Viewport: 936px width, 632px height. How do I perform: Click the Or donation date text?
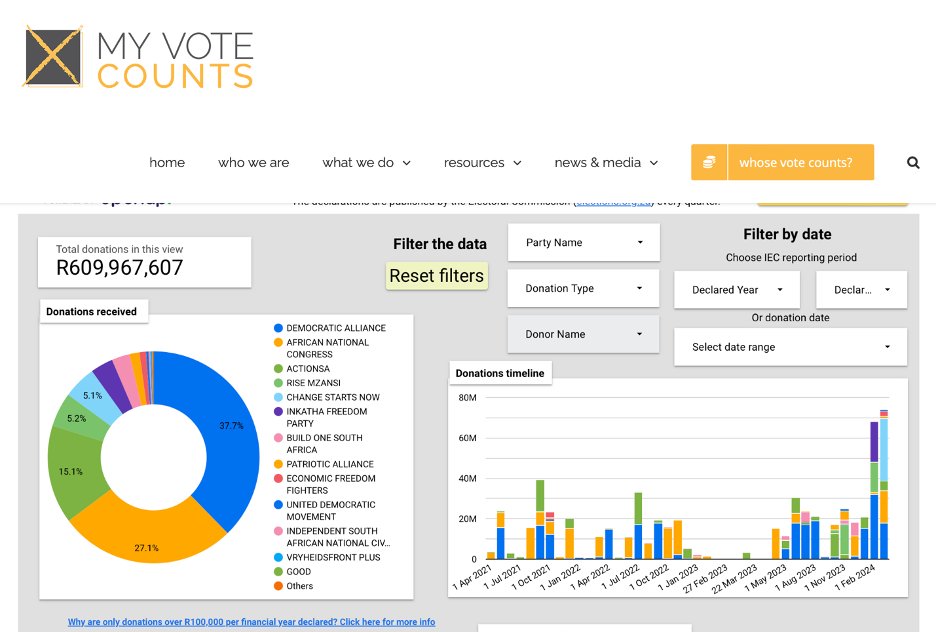pyautogui.click(x=790, y=317)
